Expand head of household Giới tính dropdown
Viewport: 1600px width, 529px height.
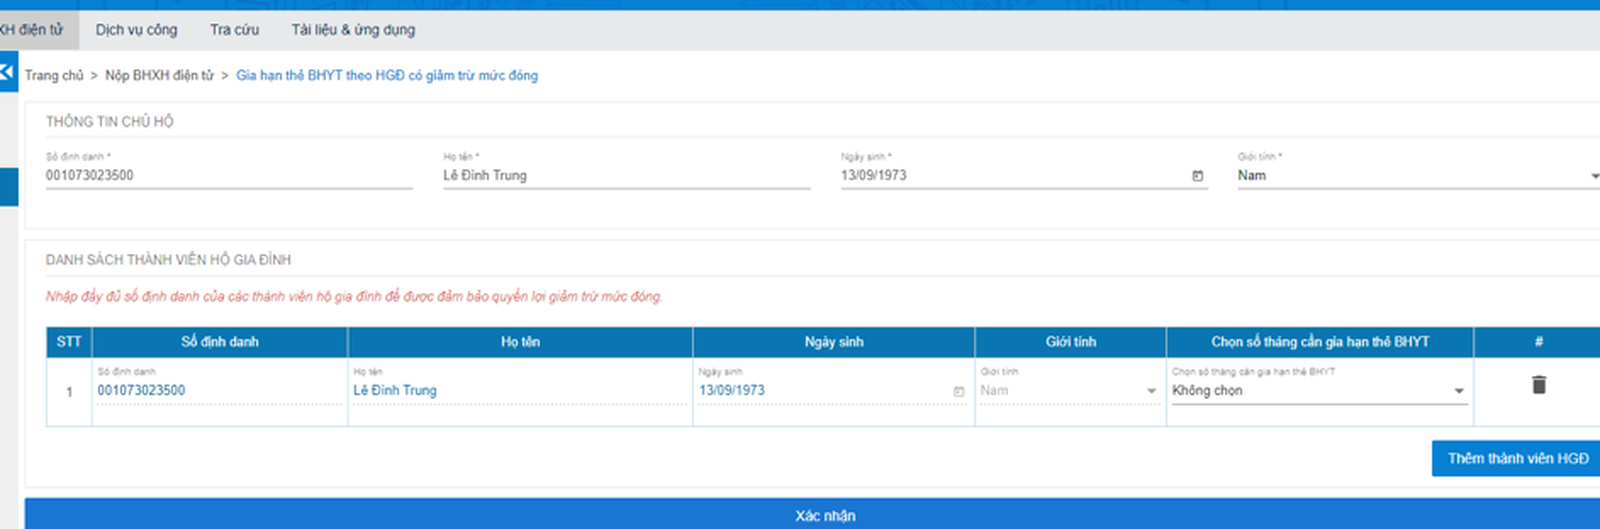(x=1592, y=176)
